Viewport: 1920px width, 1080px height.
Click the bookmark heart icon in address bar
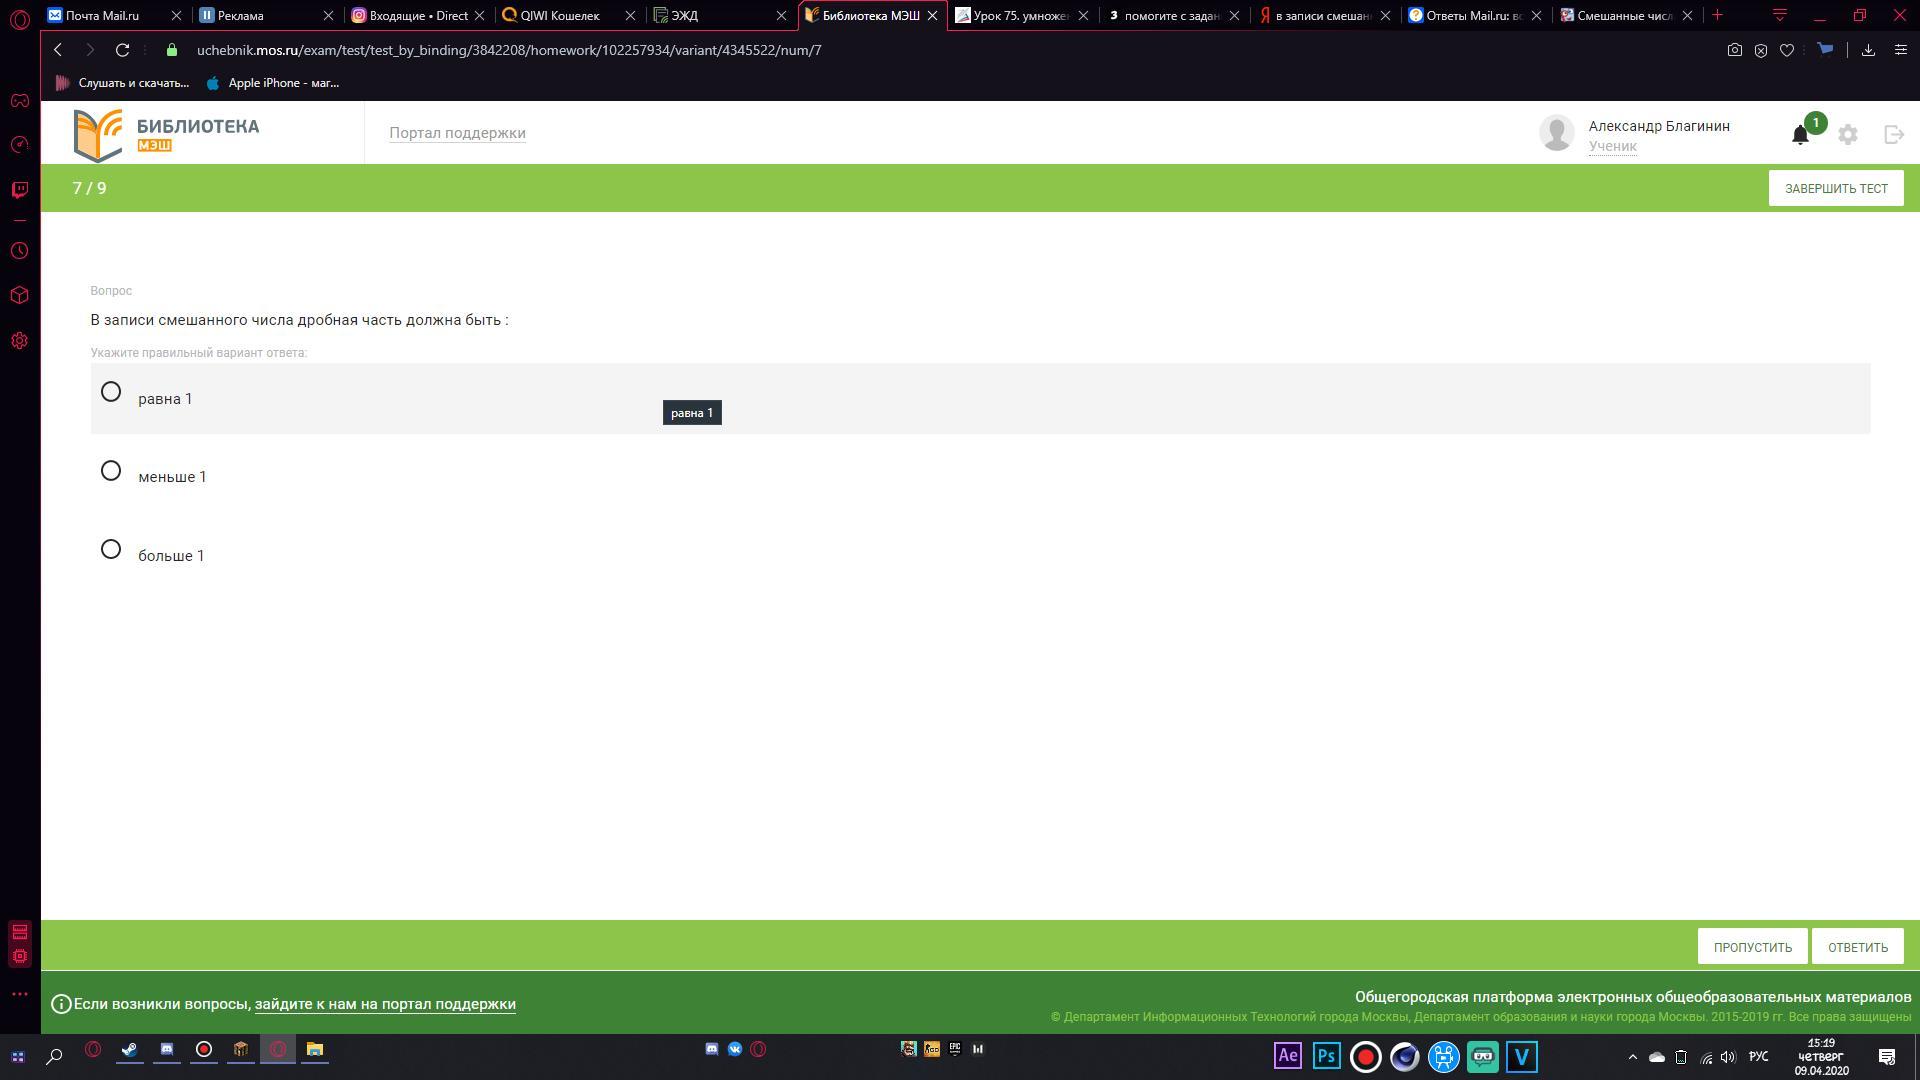point(1787,50)
